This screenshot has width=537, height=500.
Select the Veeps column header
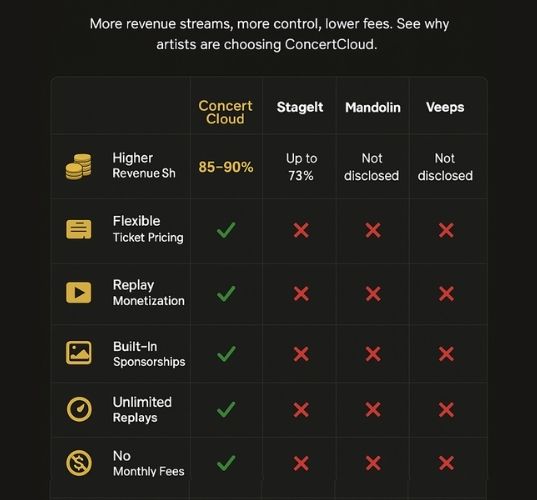coord(445,107)
